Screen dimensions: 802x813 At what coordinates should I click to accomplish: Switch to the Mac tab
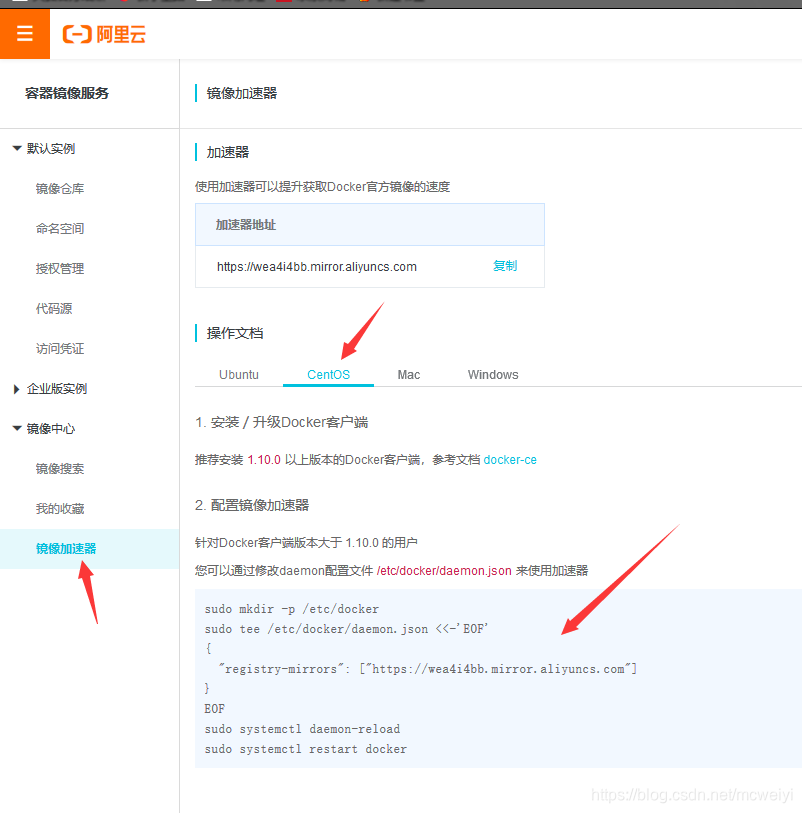[x=408, y=374]
